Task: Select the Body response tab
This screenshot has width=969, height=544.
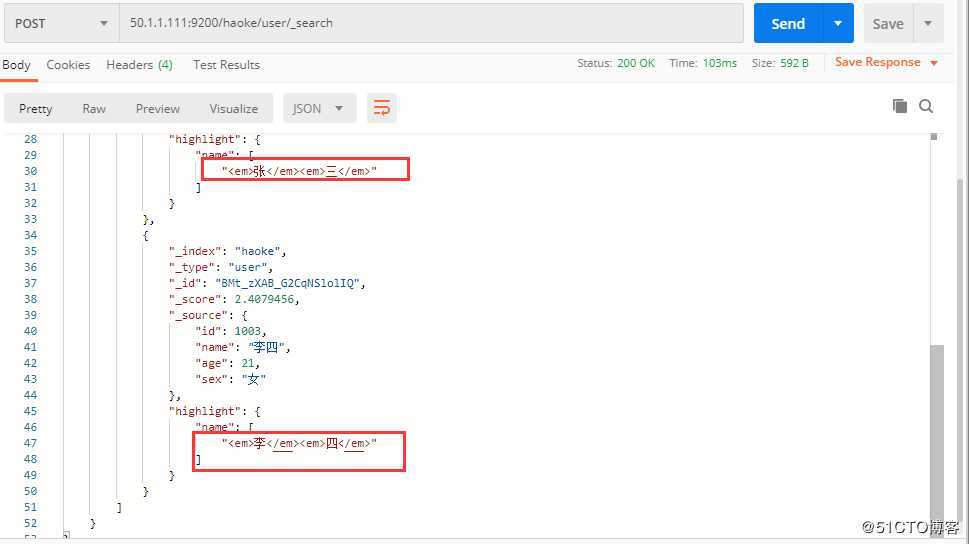Action: [x=17, y=64]
